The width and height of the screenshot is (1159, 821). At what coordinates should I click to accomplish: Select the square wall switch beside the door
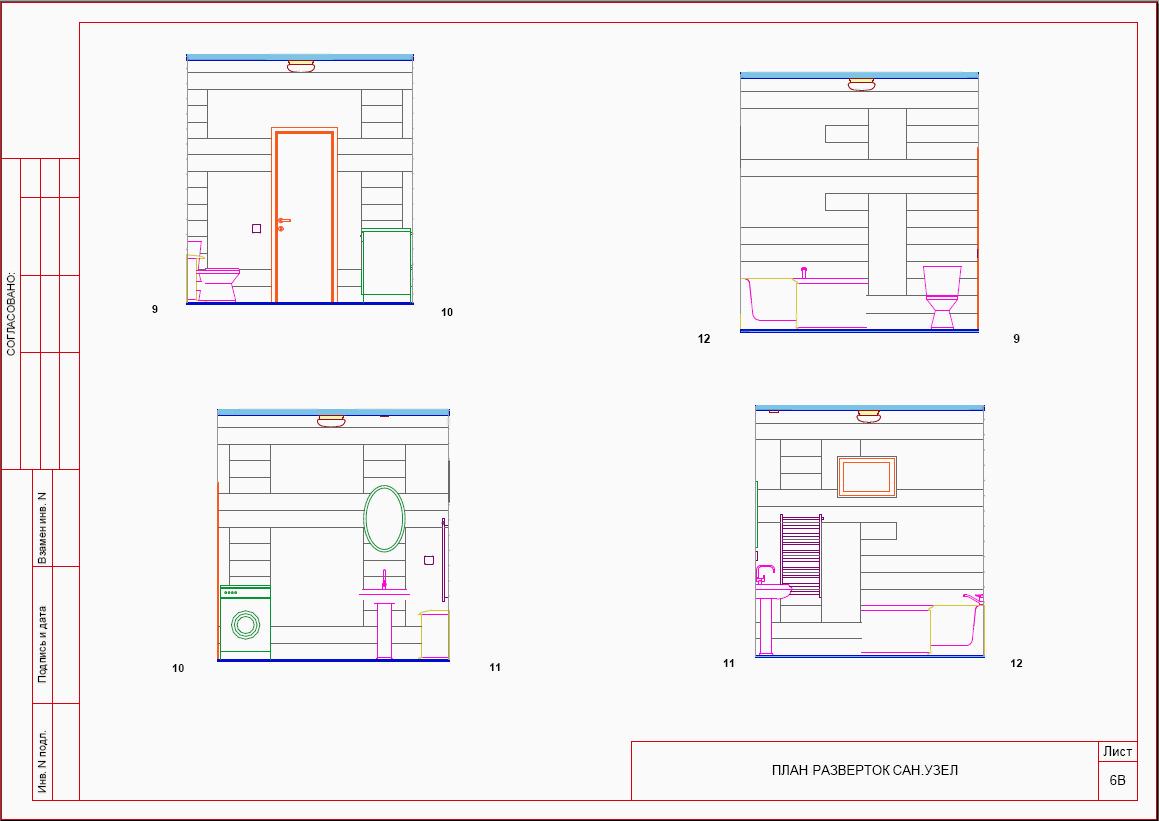click(256, 228)
